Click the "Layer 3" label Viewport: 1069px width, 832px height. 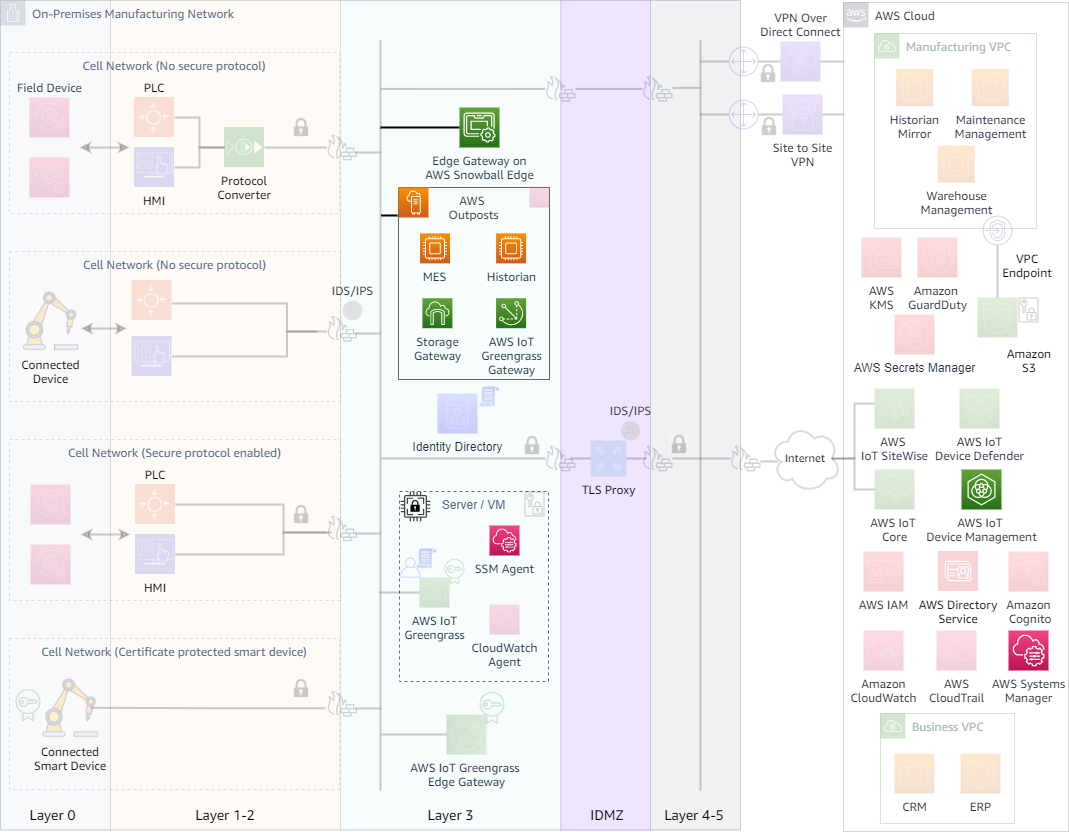(x=450, y=816)
